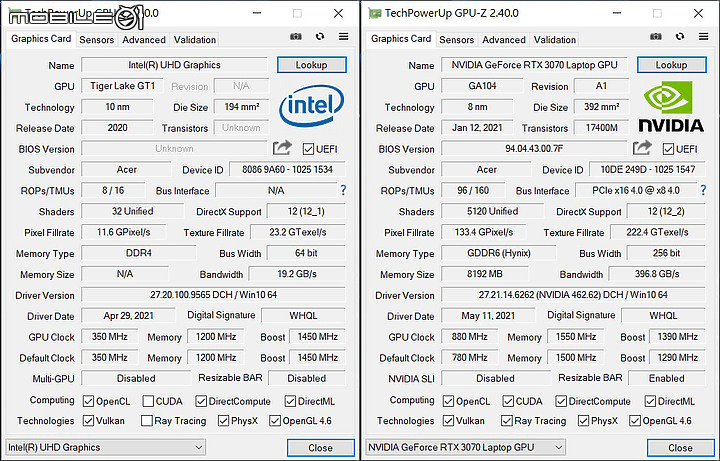Image resolution: width=720 pixels, height=461 pixels.
Task: Toggle the UEFI checkbox in the NVIDIA window
Action: (668, 149)
